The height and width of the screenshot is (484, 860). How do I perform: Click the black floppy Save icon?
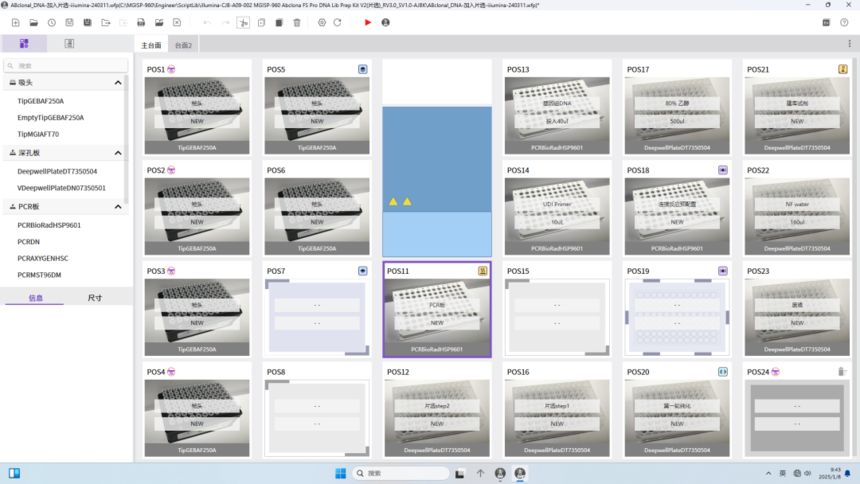[87, 22]
